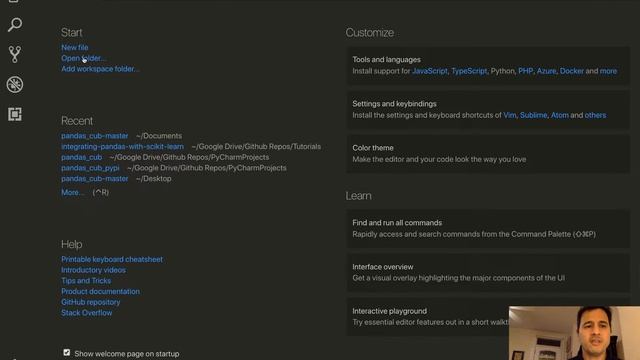Open the Source Control icon
This screenshot has width=640, height=360.
tap(15, 54)
